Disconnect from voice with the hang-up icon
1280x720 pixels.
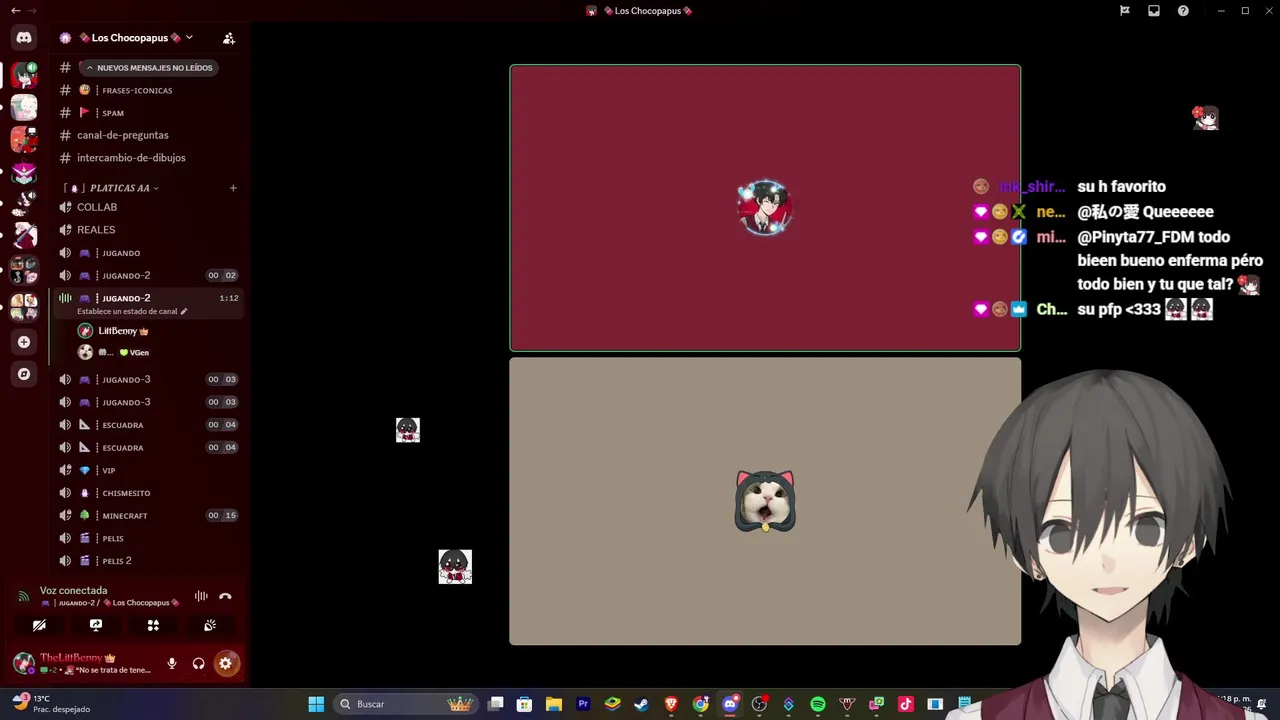coord(225,596)
